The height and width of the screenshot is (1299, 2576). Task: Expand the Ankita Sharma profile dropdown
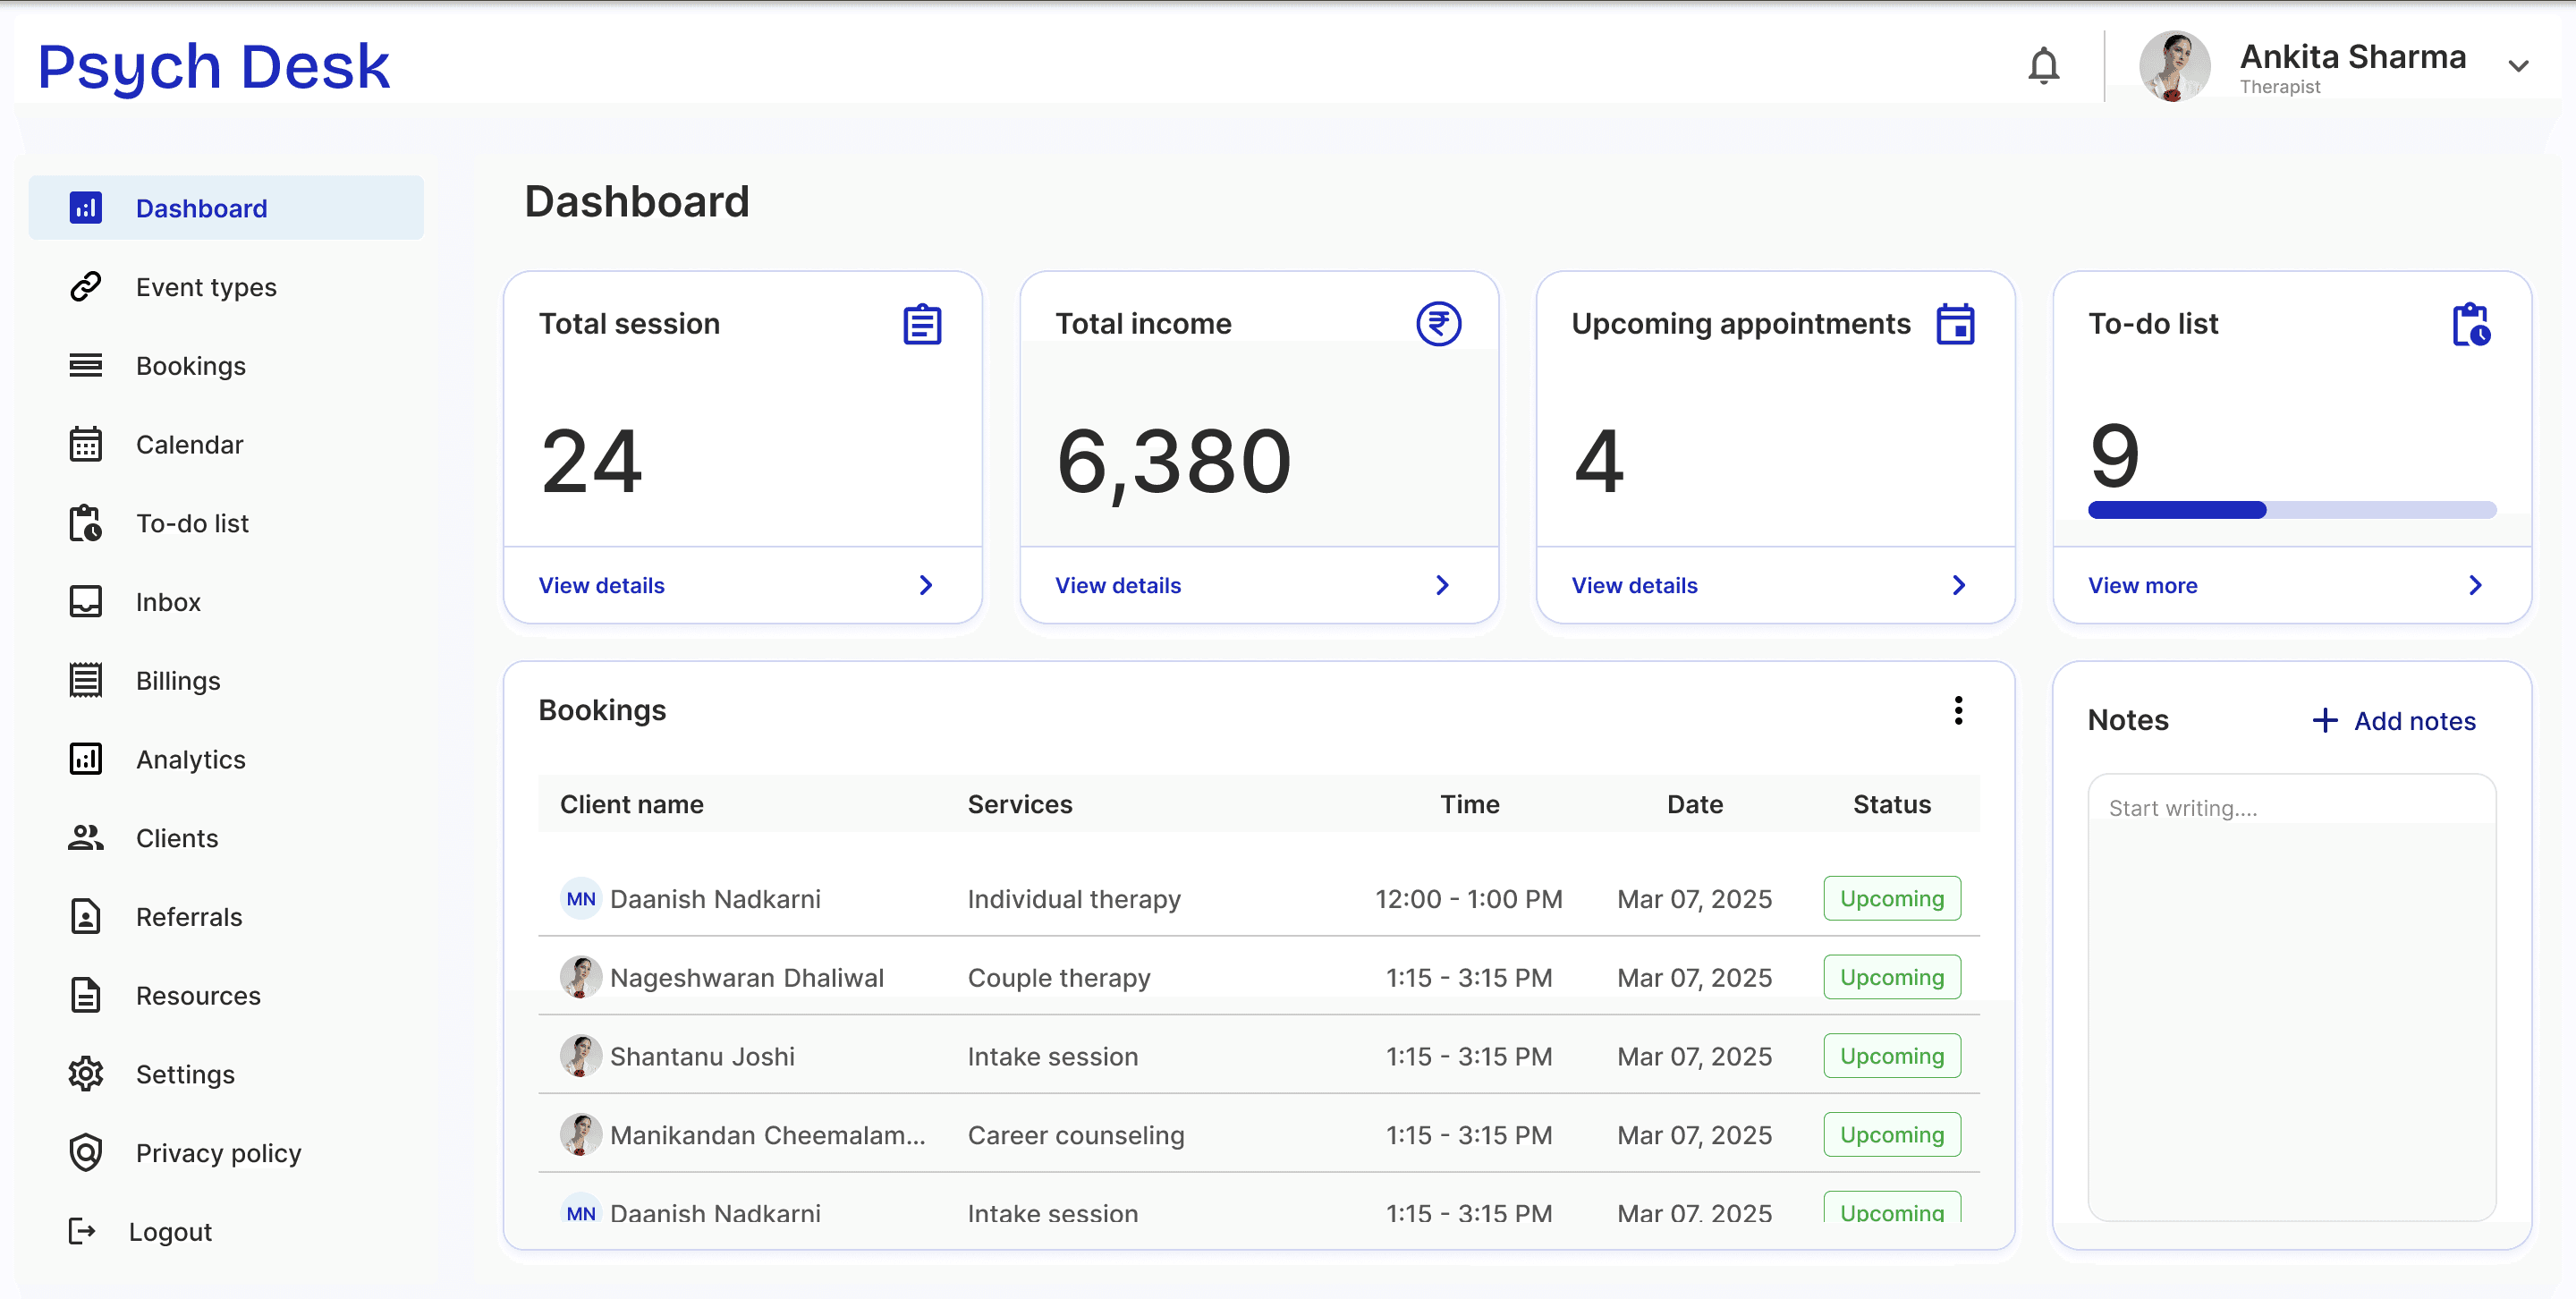(2519, 66)
